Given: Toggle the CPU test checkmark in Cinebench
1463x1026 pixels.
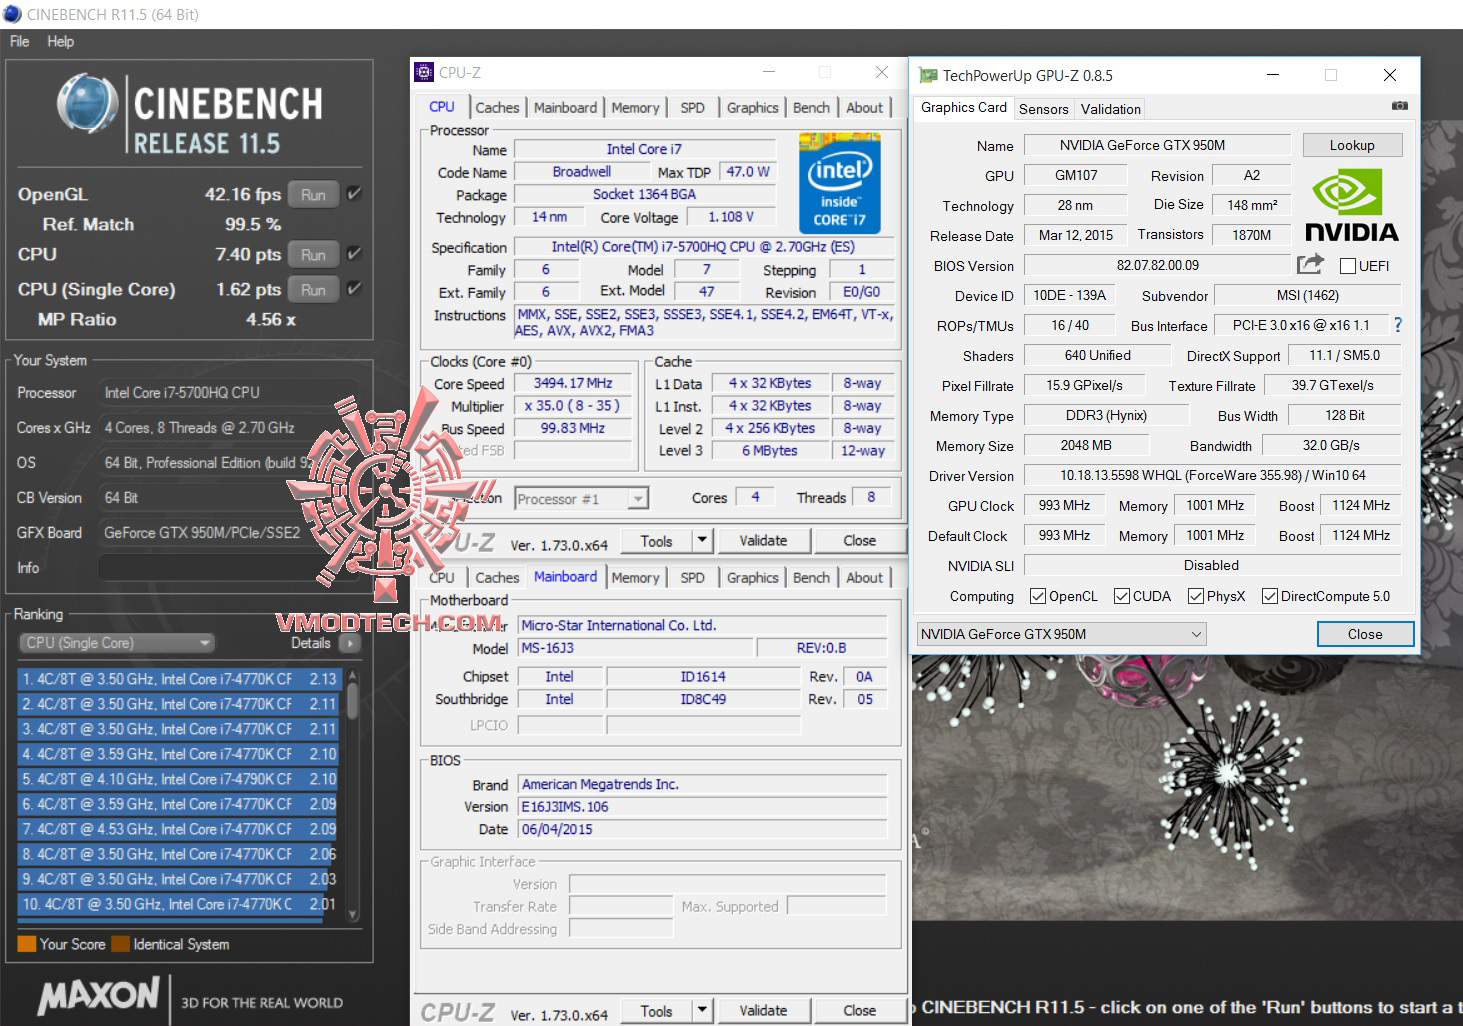Looking at the screenshot, I should pyautogui.click(x=353, y=254).
